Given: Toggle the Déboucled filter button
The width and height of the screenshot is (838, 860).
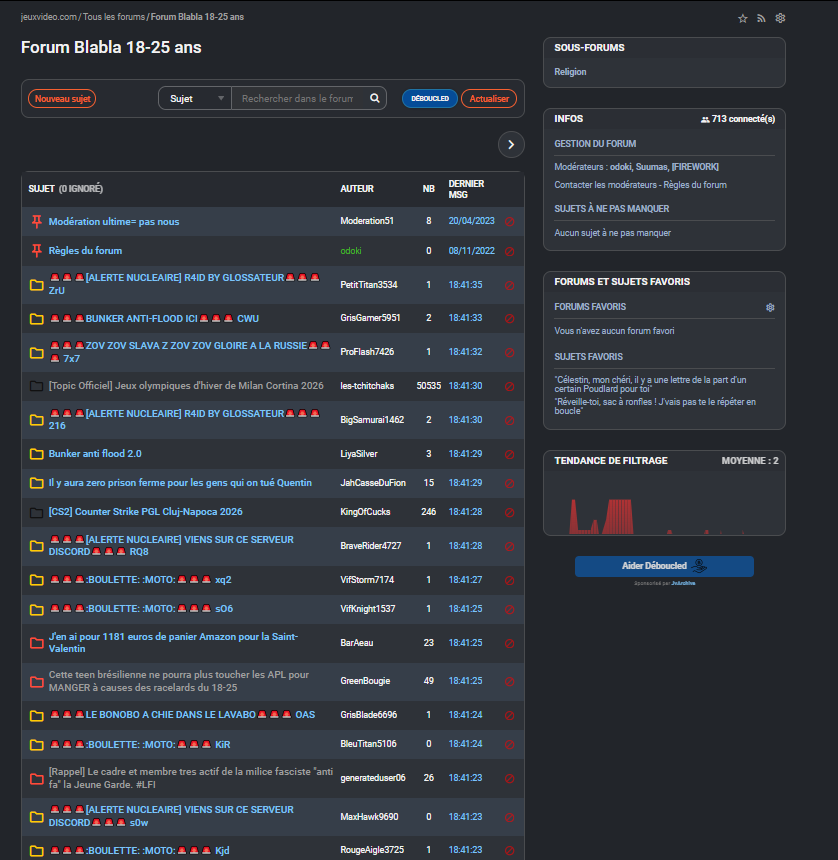Looking at the screenshot, I should coord(430,99).
